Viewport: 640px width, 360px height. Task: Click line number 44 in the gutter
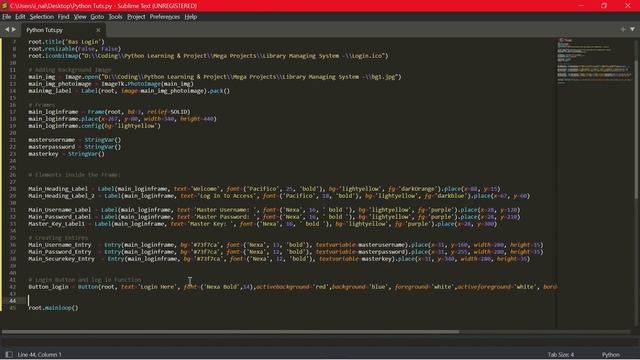pos(13,301)
